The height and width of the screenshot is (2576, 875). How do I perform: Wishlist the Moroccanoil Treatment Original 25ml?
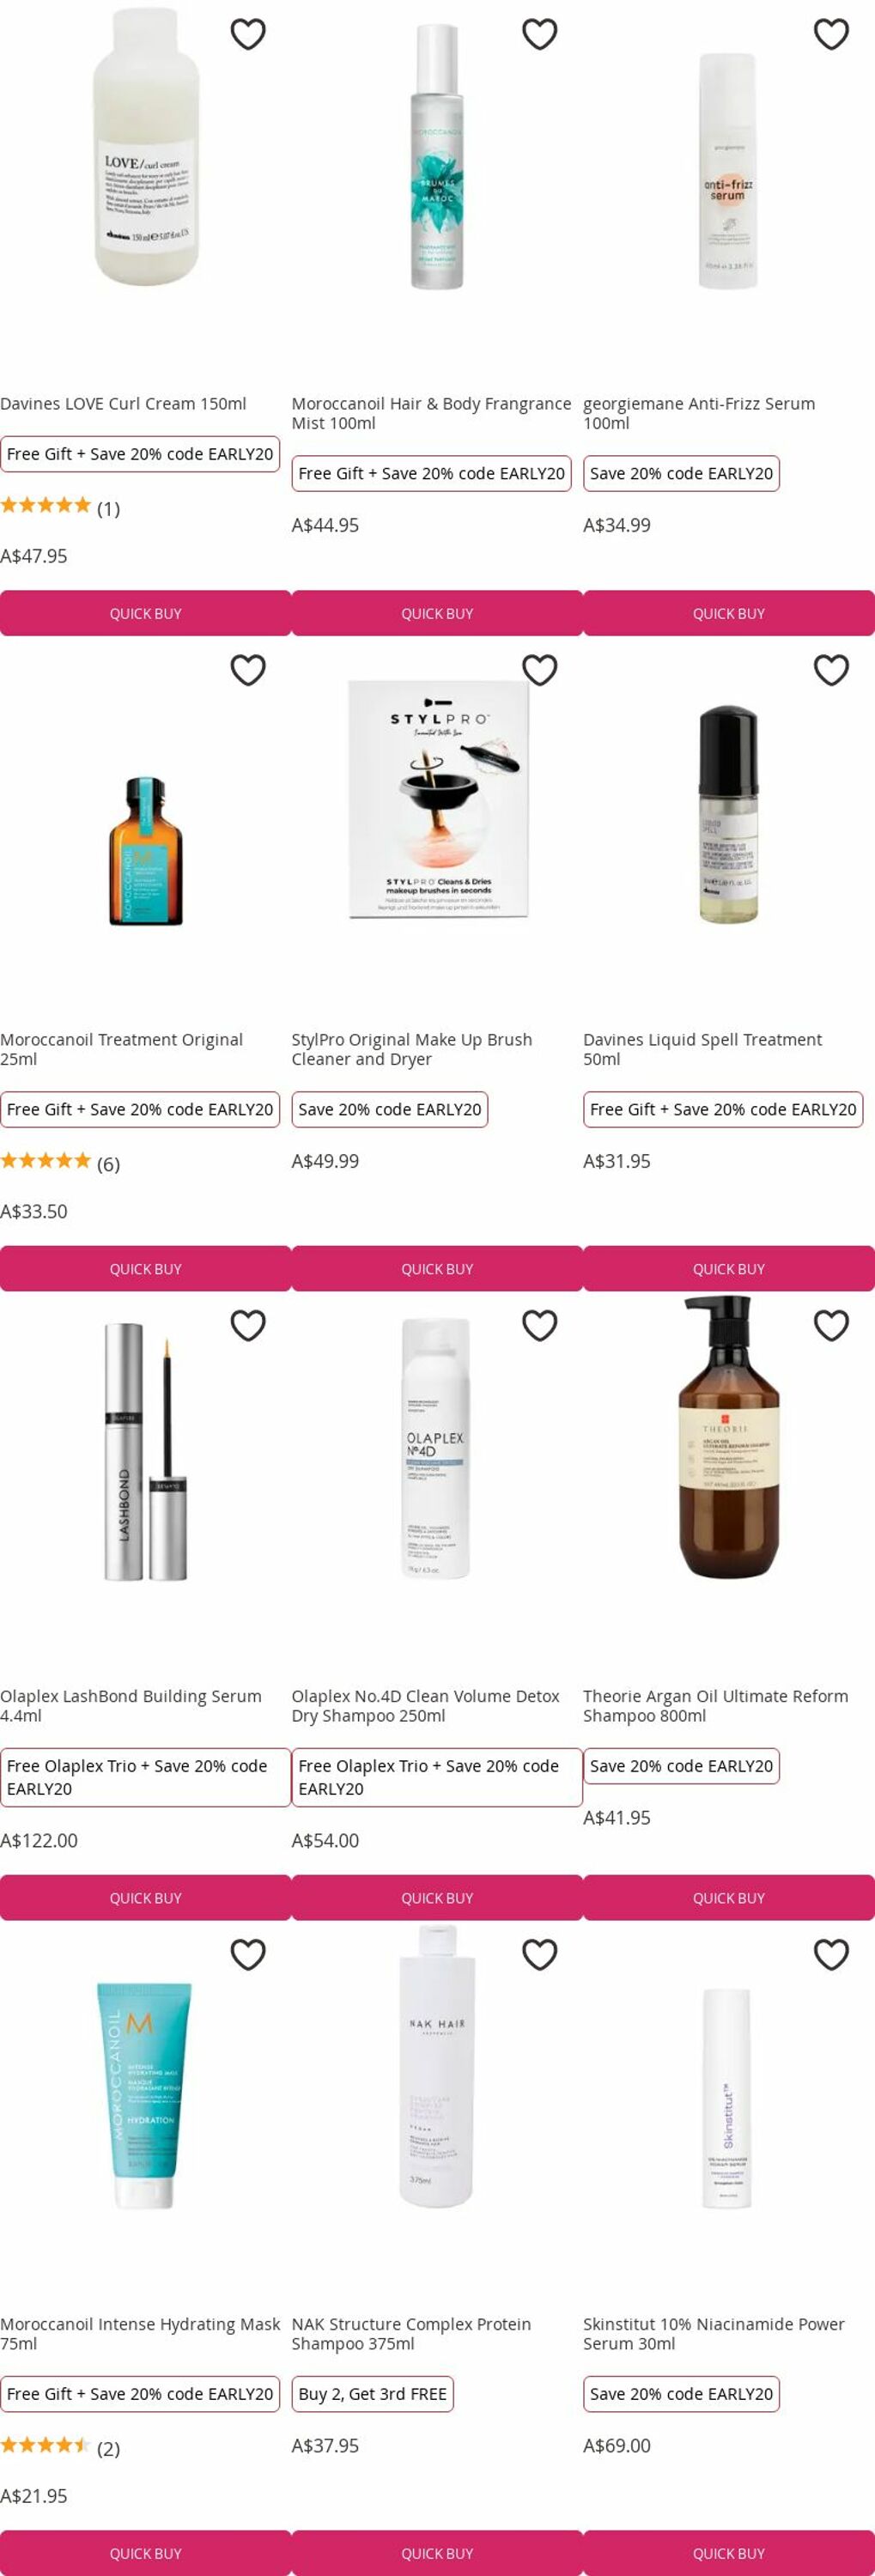click(248, 670)
